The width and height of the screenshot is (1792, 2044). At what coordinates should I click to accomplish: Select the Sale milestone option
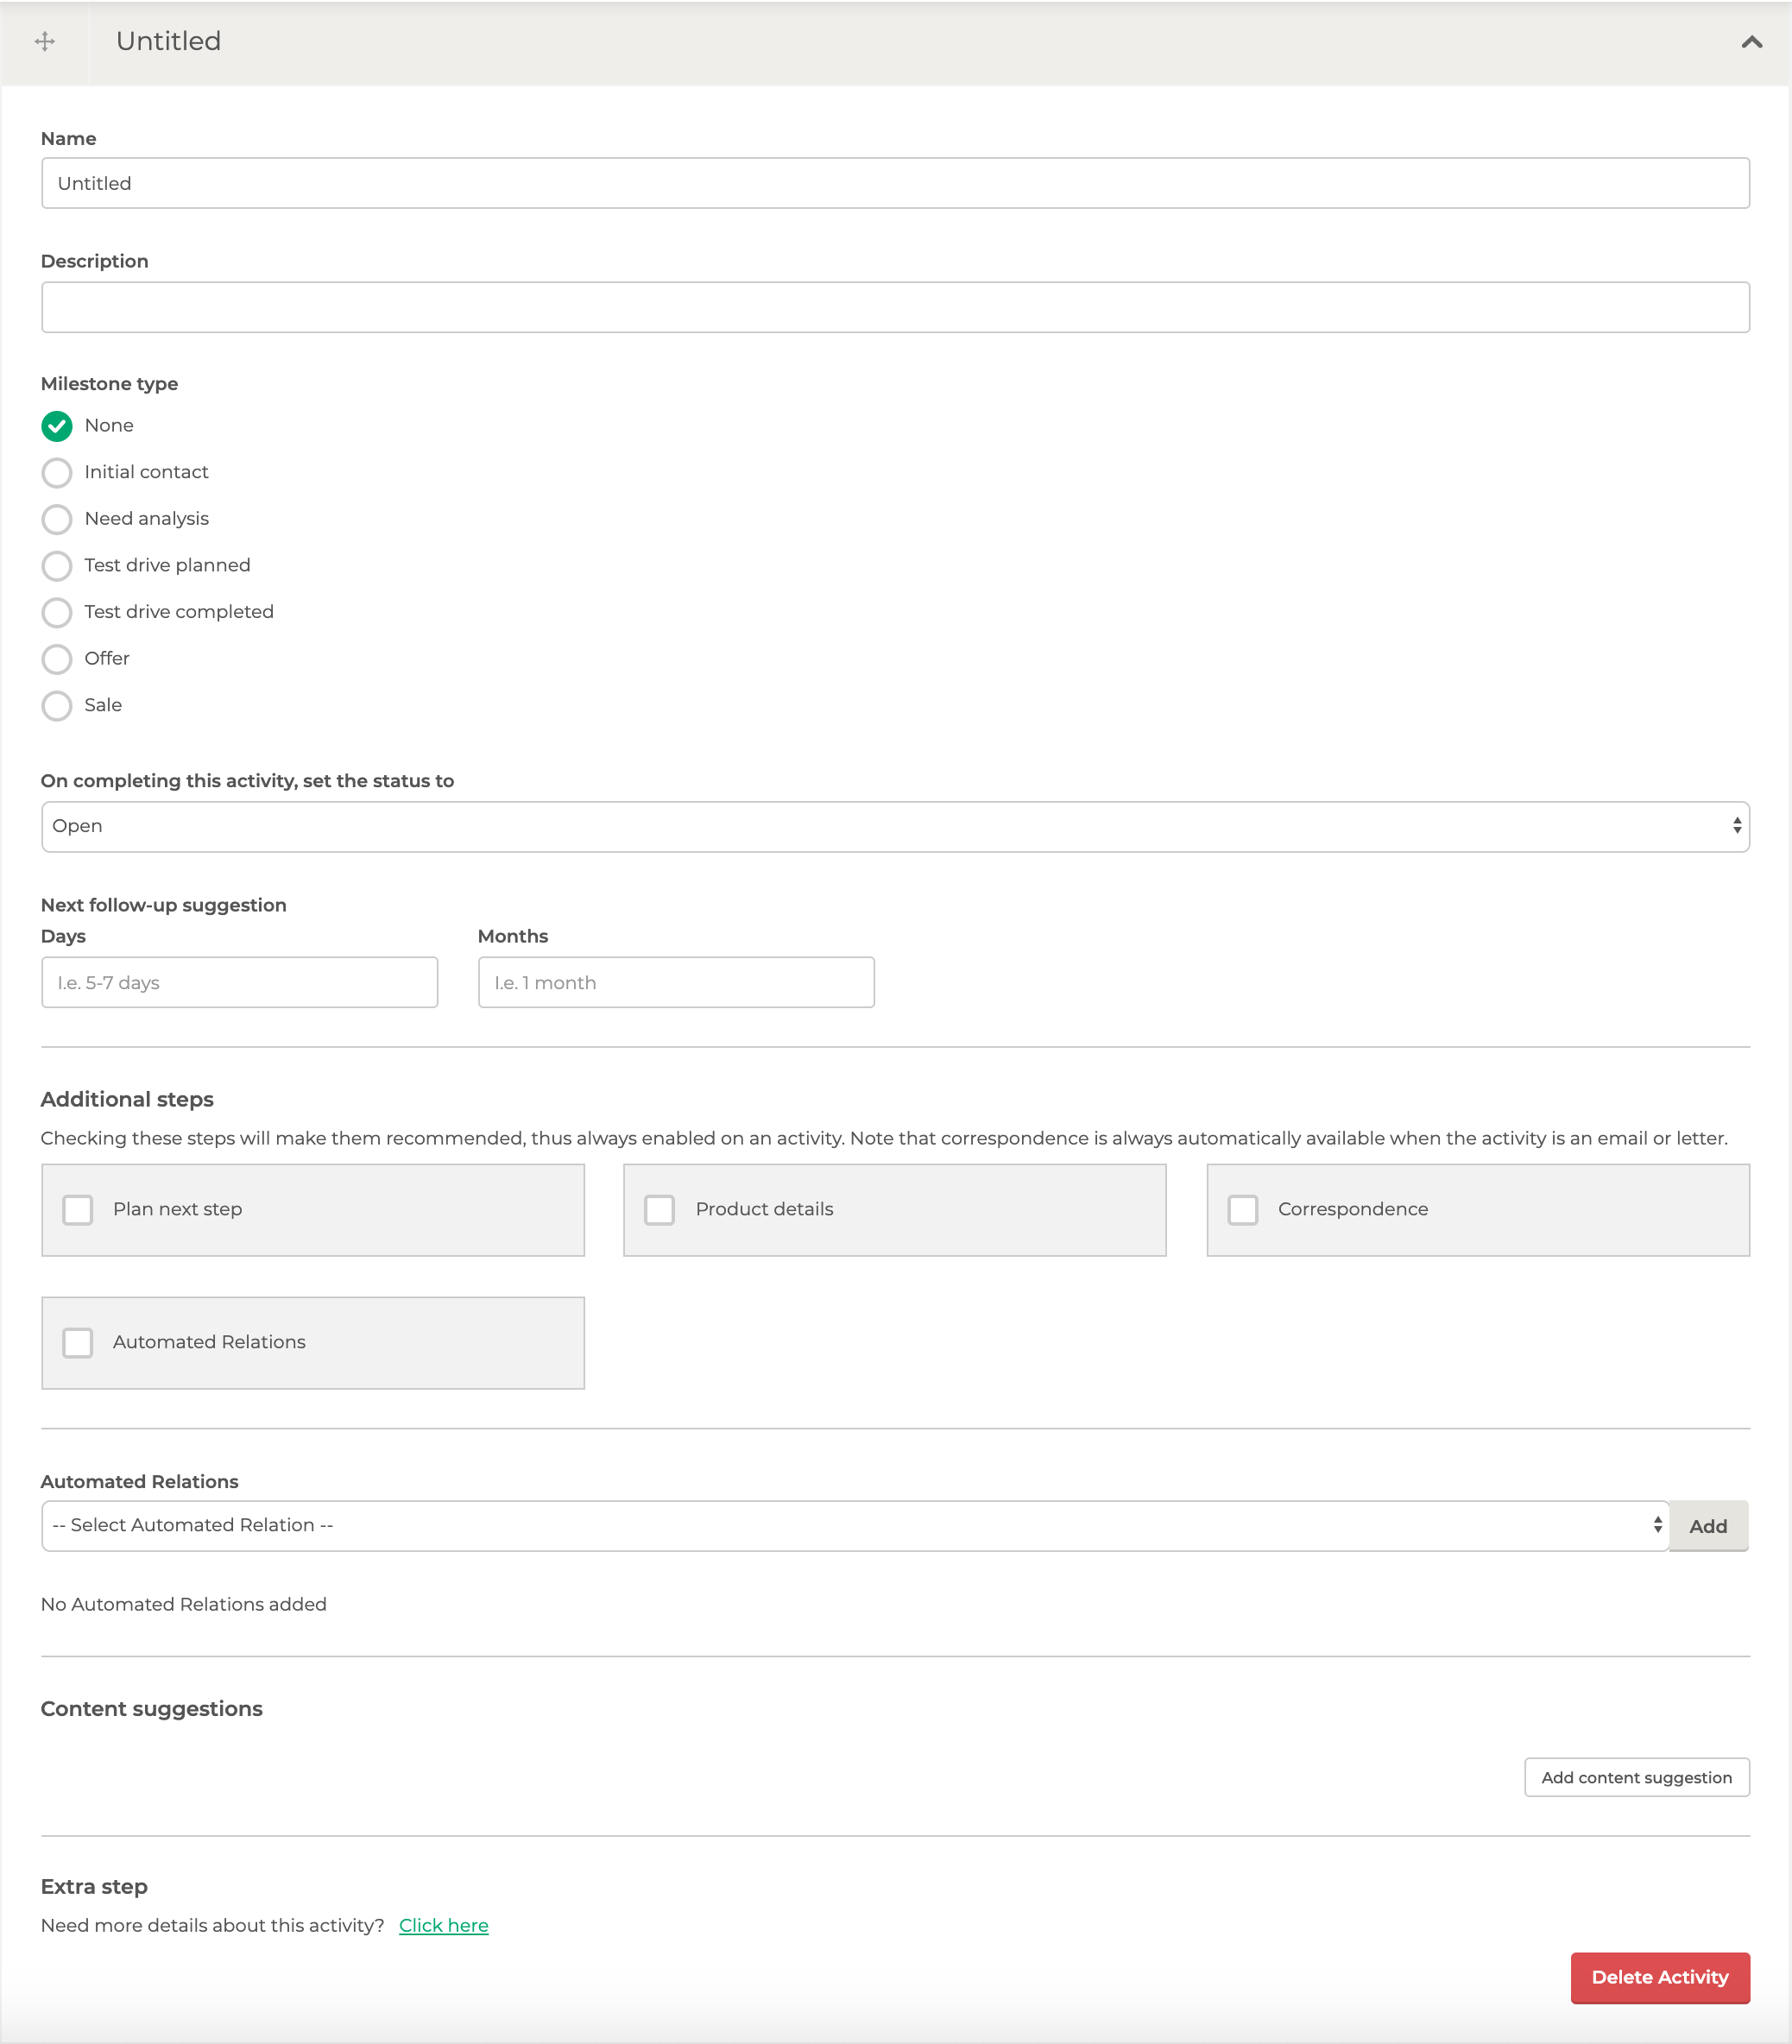57,705
